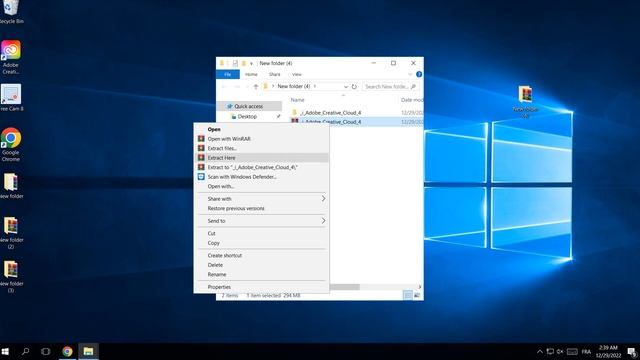Viewport: 640px width, 360px height.
Task: Sort by the Name column header
Action: coord(298,100)
